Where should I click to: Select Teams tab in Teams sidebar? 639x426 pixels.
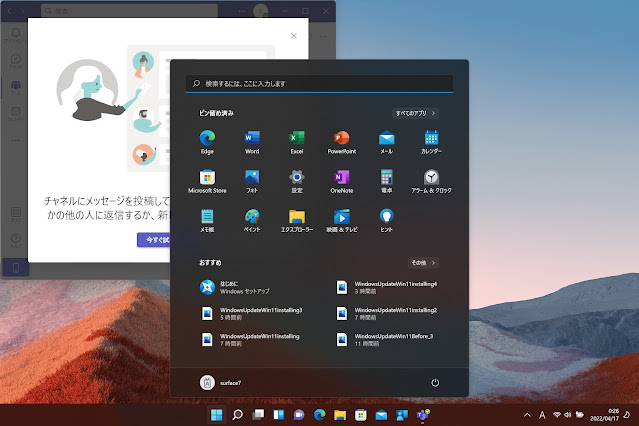click(x=15, y=87)
